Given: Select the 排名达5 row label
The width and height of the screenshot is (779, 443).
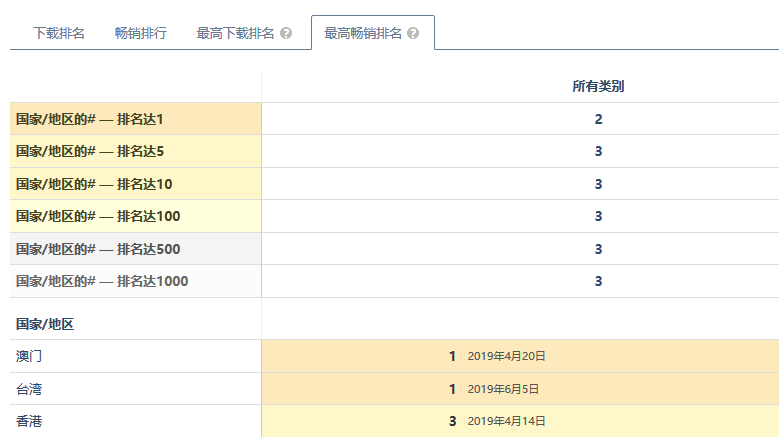Looking at the screenshot, I should (90, 152).
